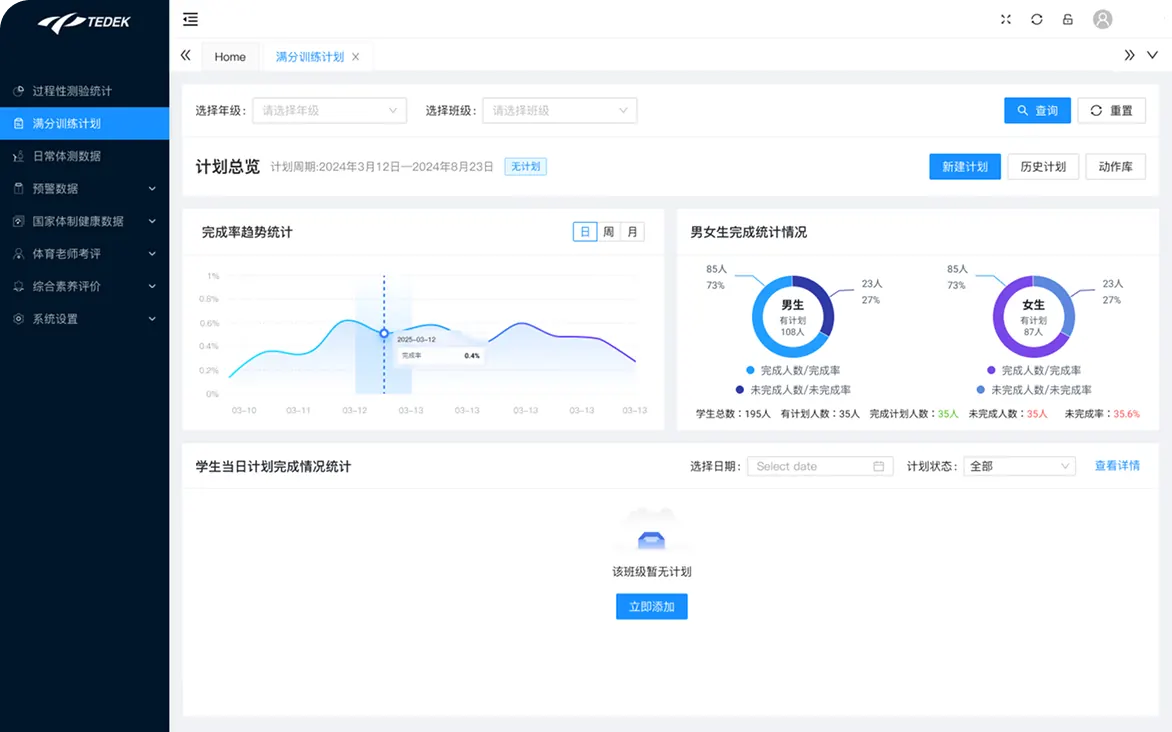The width and height of the screenshot is (1172, 732).
Task: Open the tab options down chevron
Action: point(1153,55)
